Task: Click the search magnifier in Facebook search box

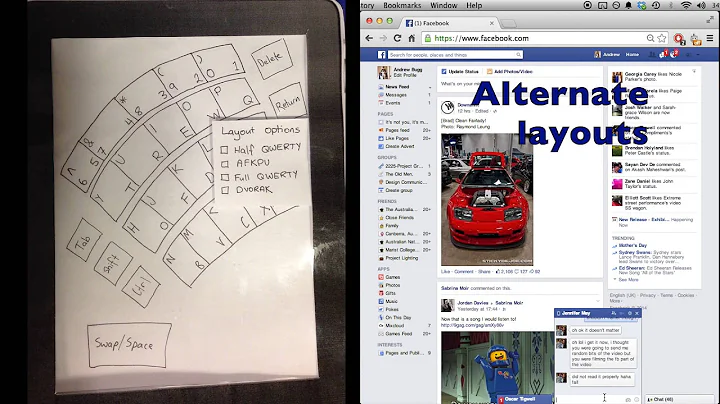Action: click(518, 55)
